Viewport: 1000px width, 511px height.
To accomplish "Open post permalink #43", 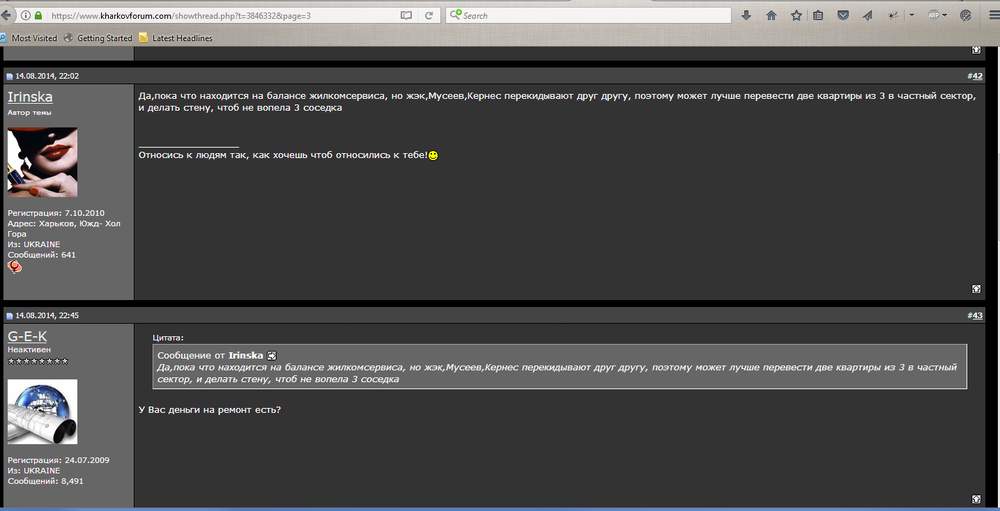I will pos(974,315).
